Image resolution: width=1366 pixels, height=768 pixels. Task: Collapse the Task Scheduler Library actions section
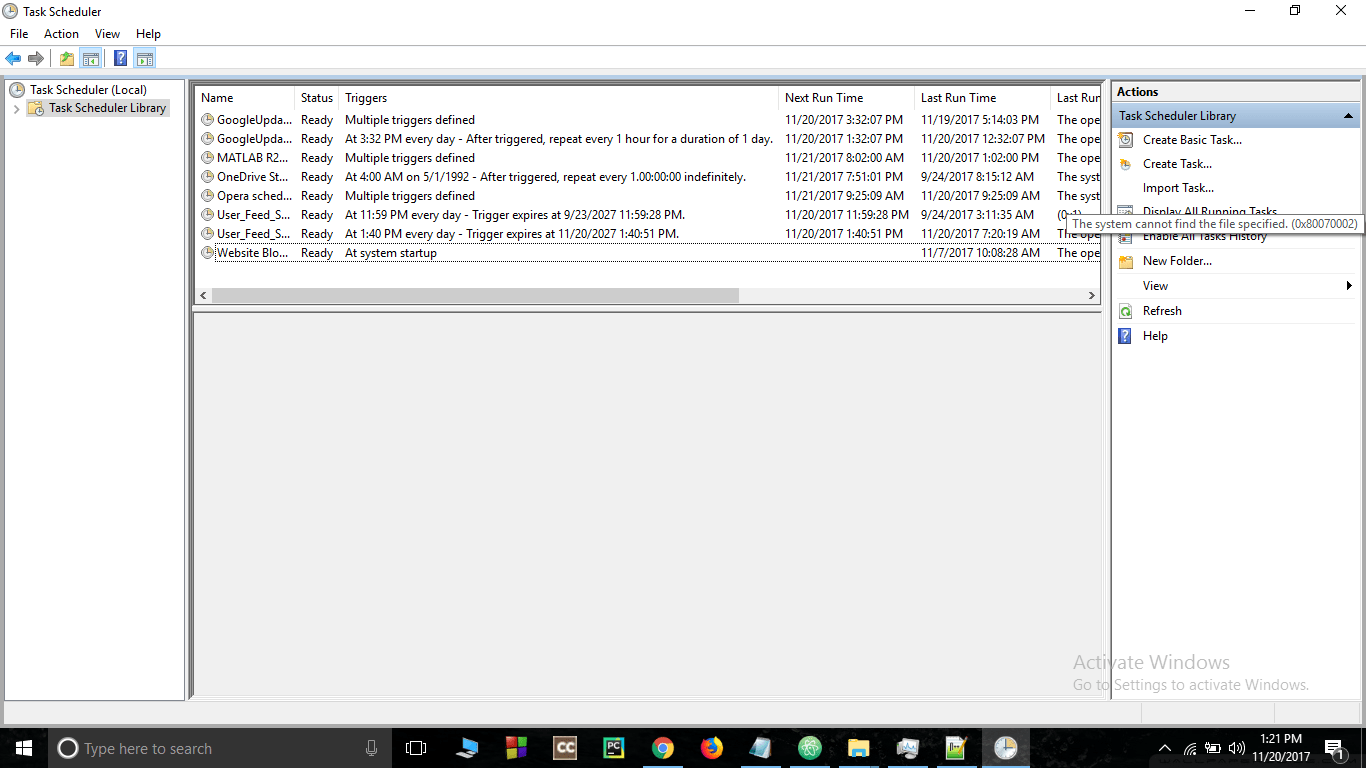tap(1348, 117)
